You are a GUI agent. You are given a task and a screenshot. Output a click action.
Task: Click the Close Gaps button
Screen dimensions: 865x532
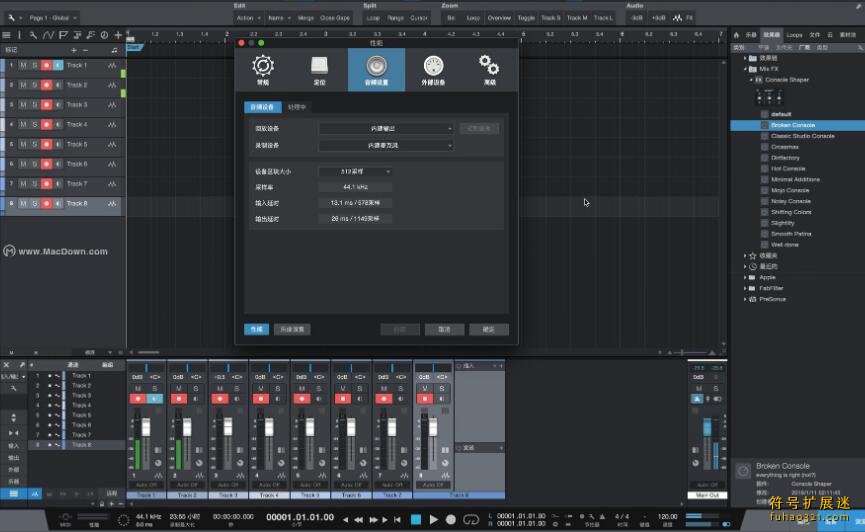click(335, 18)
